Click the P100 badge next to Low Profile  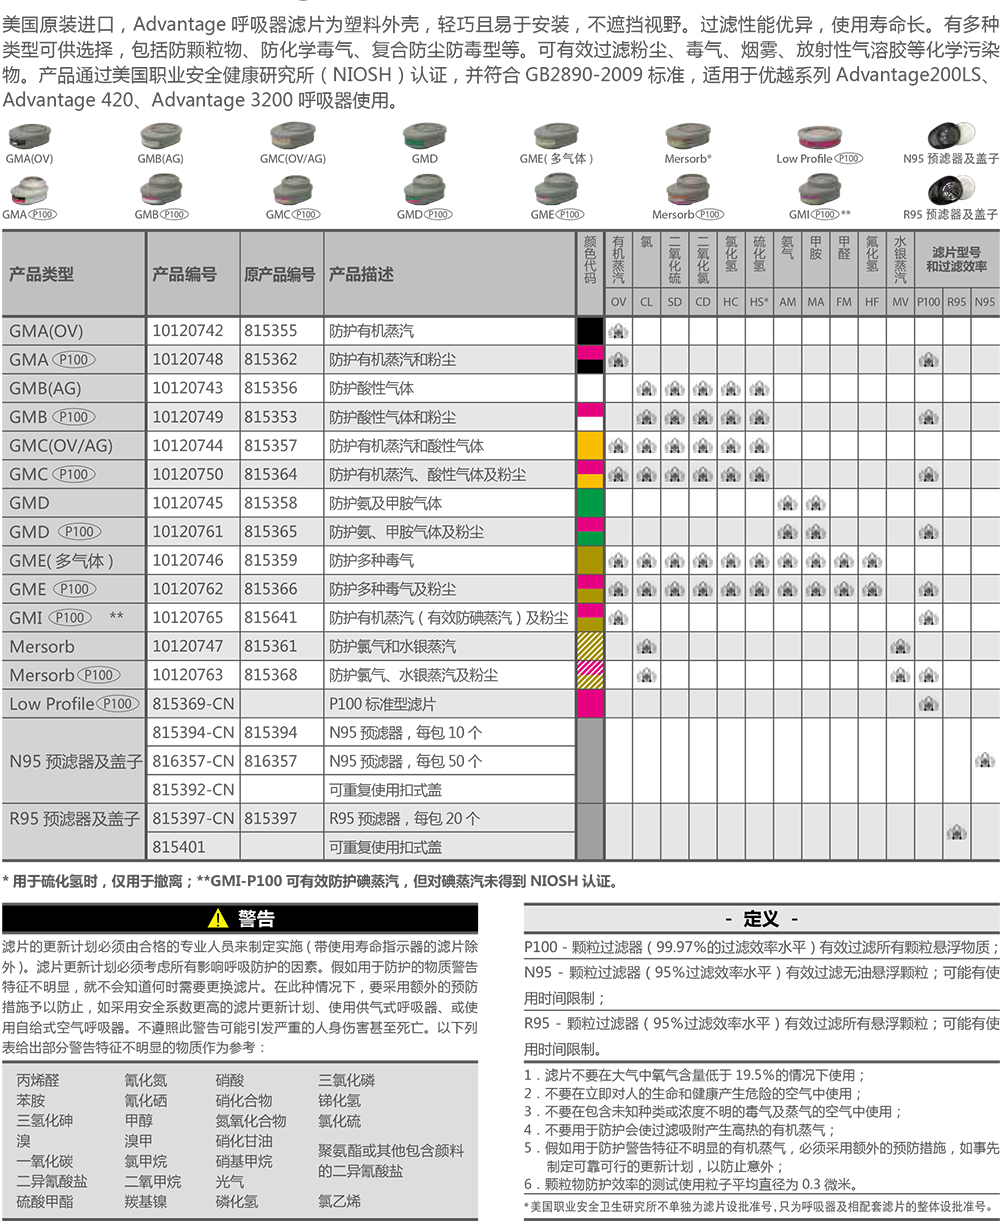pyautogui.click(x=118, y=704)
